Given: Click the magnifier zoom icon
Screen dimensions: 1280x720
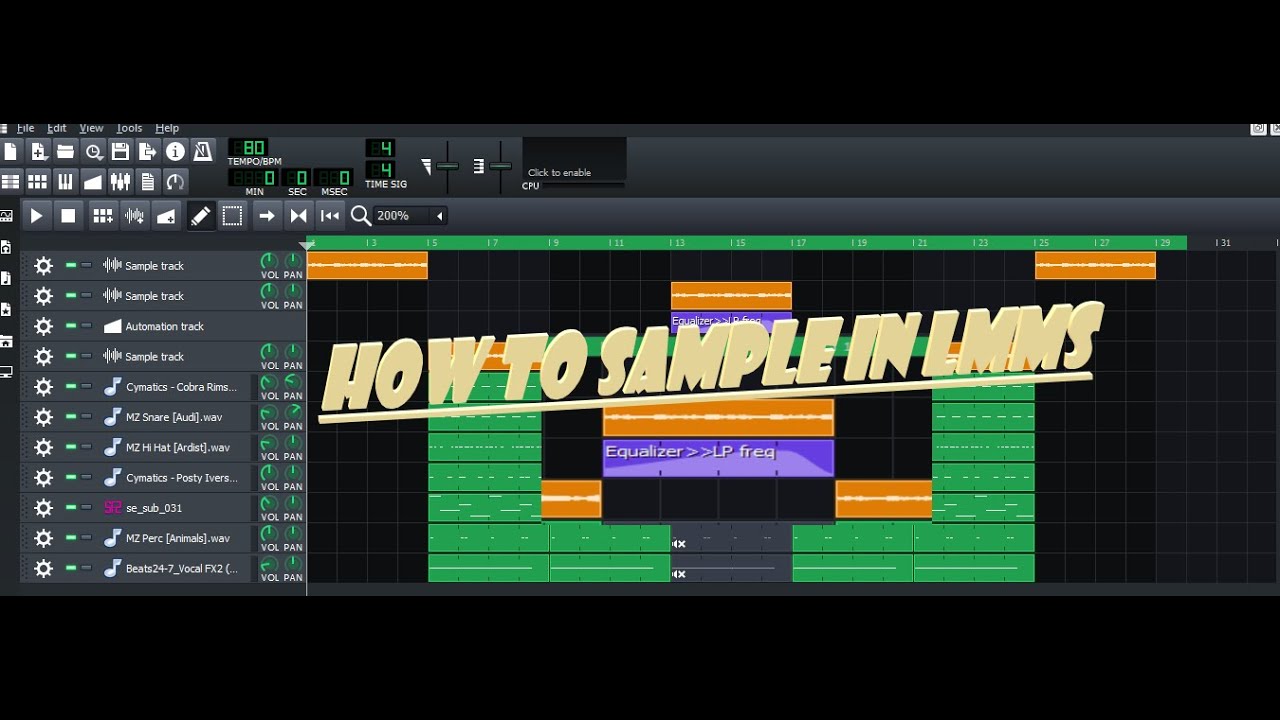Looking at the screenshot, I should click(360, 215).
